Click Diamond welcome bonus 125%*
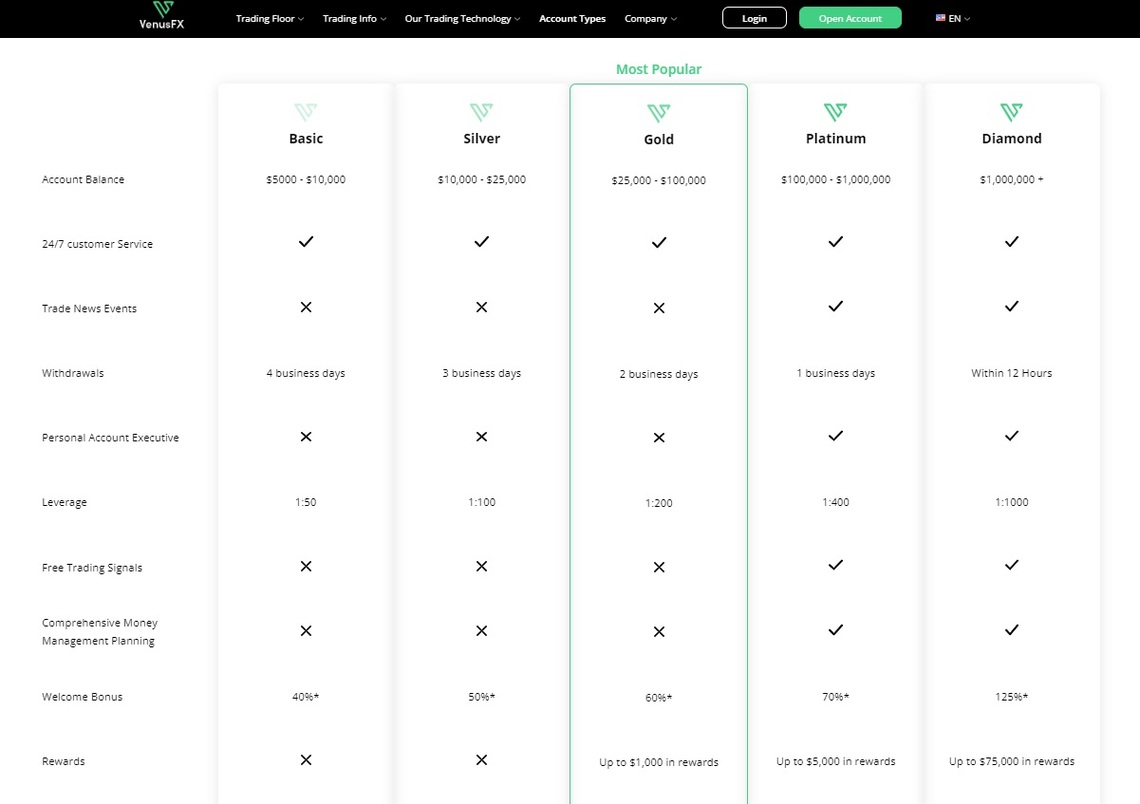Viewport: 1140px width, 804px height. [1011, 696]
